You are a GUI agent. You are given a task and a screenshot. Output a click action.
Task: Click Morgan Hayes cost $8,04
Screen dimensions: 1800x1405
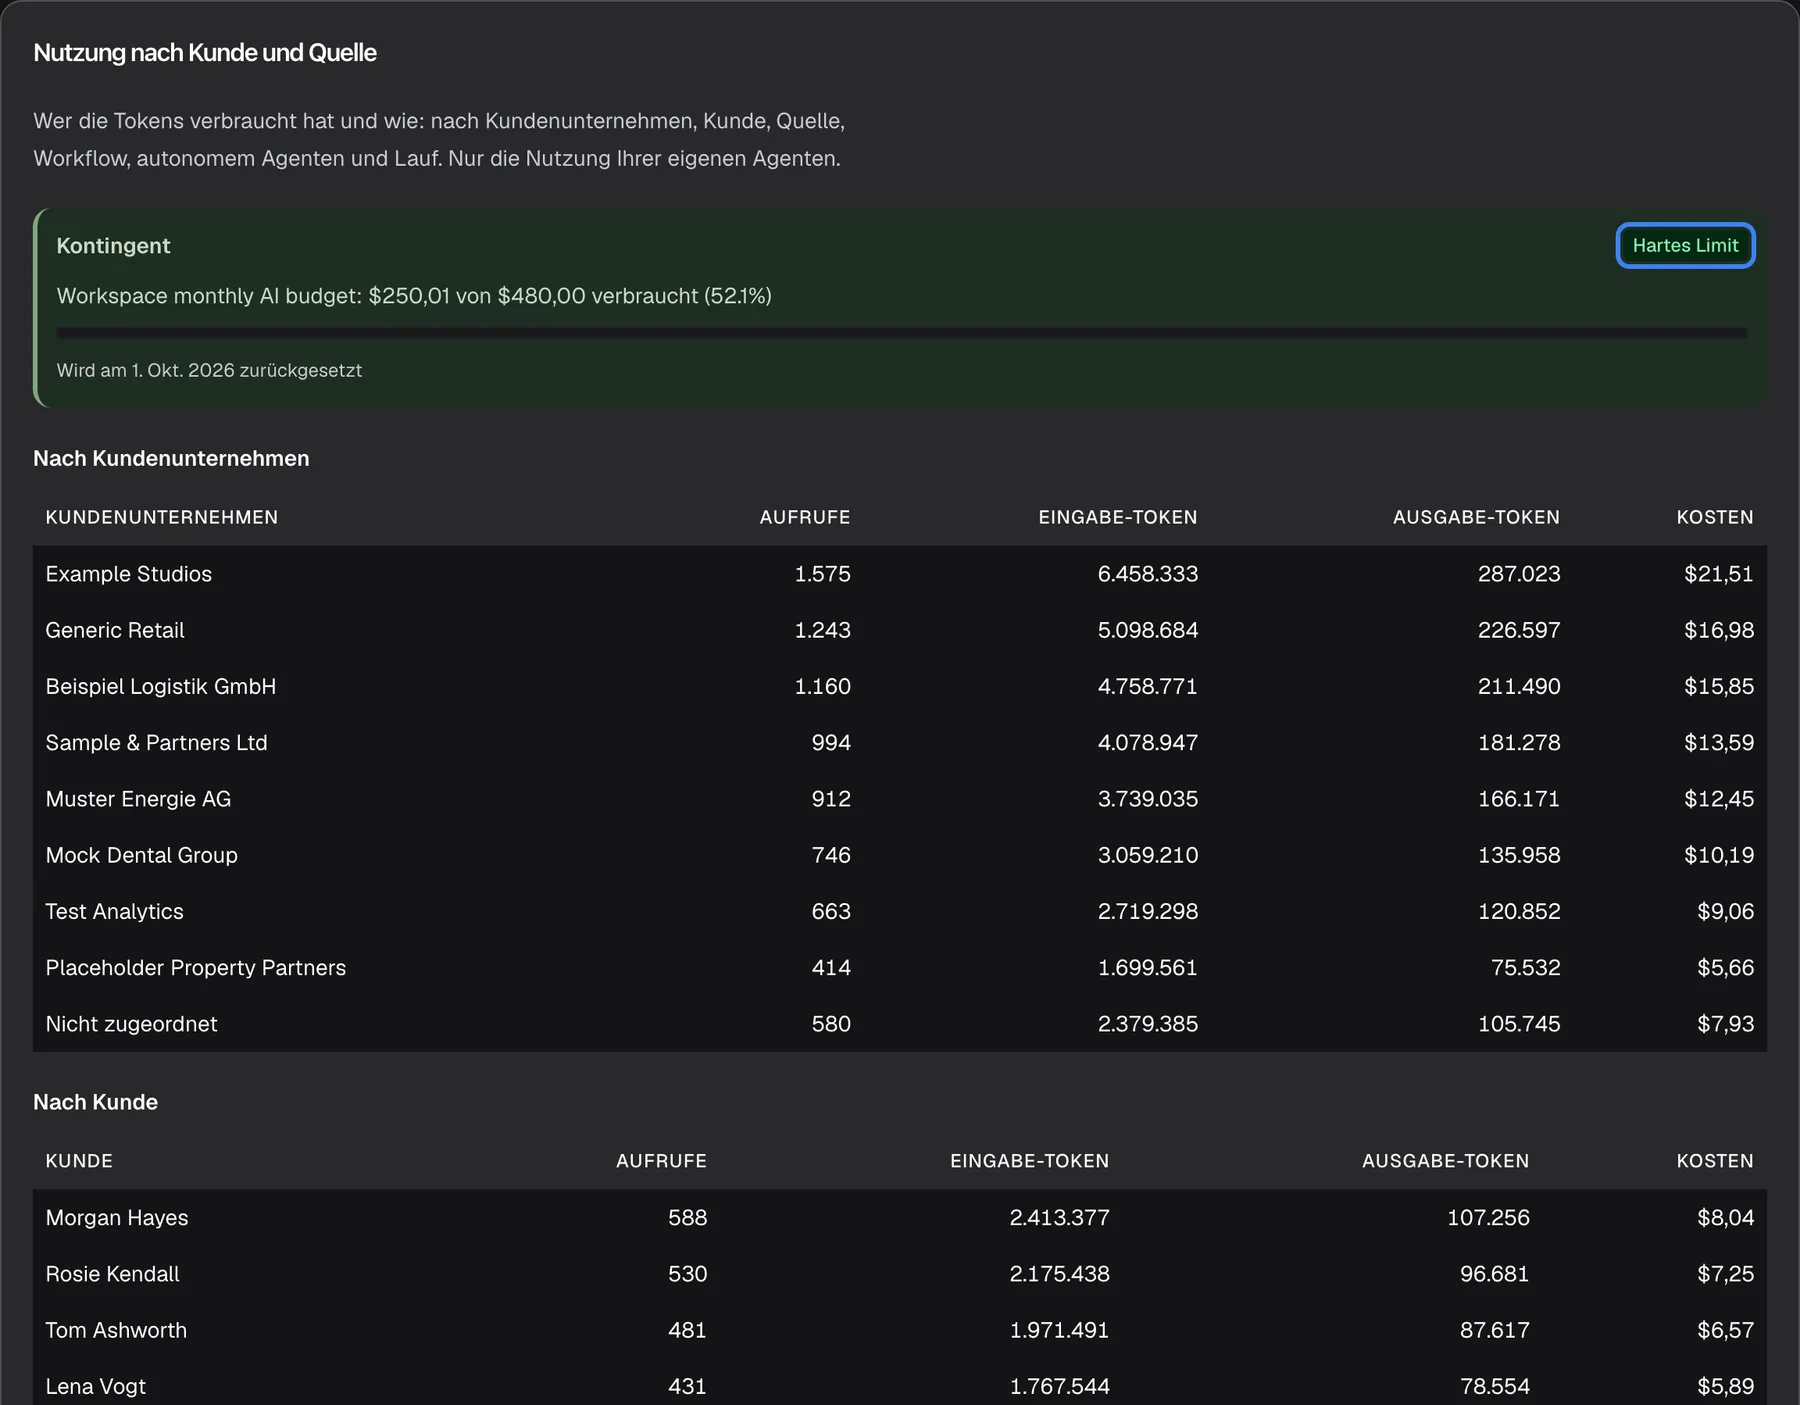point(1726,1217)
